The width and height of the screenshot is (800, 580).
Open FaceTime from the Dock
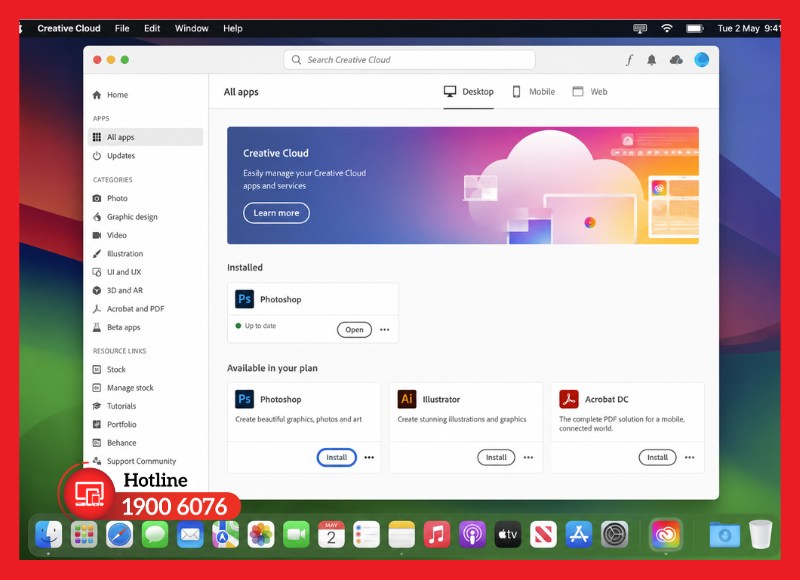[x=296, y=535]
